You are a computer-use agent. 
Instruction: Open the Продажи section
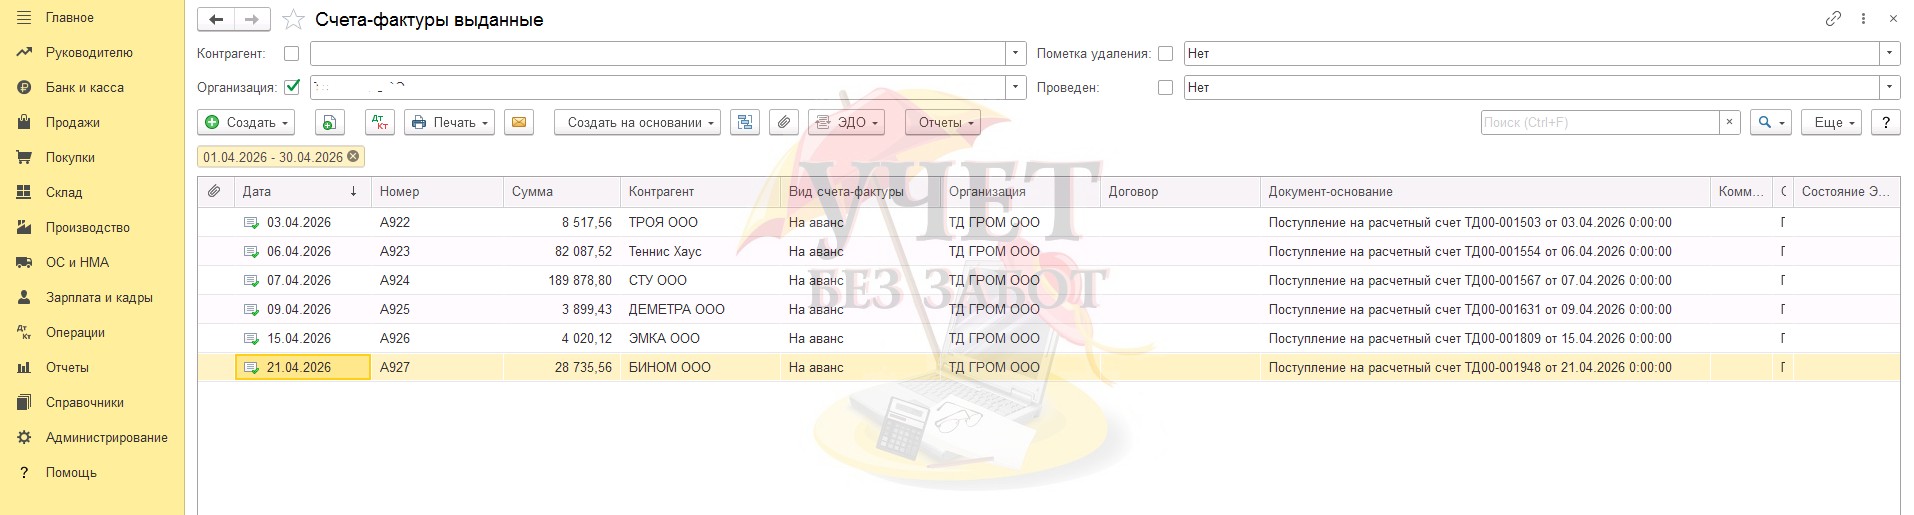73,123
